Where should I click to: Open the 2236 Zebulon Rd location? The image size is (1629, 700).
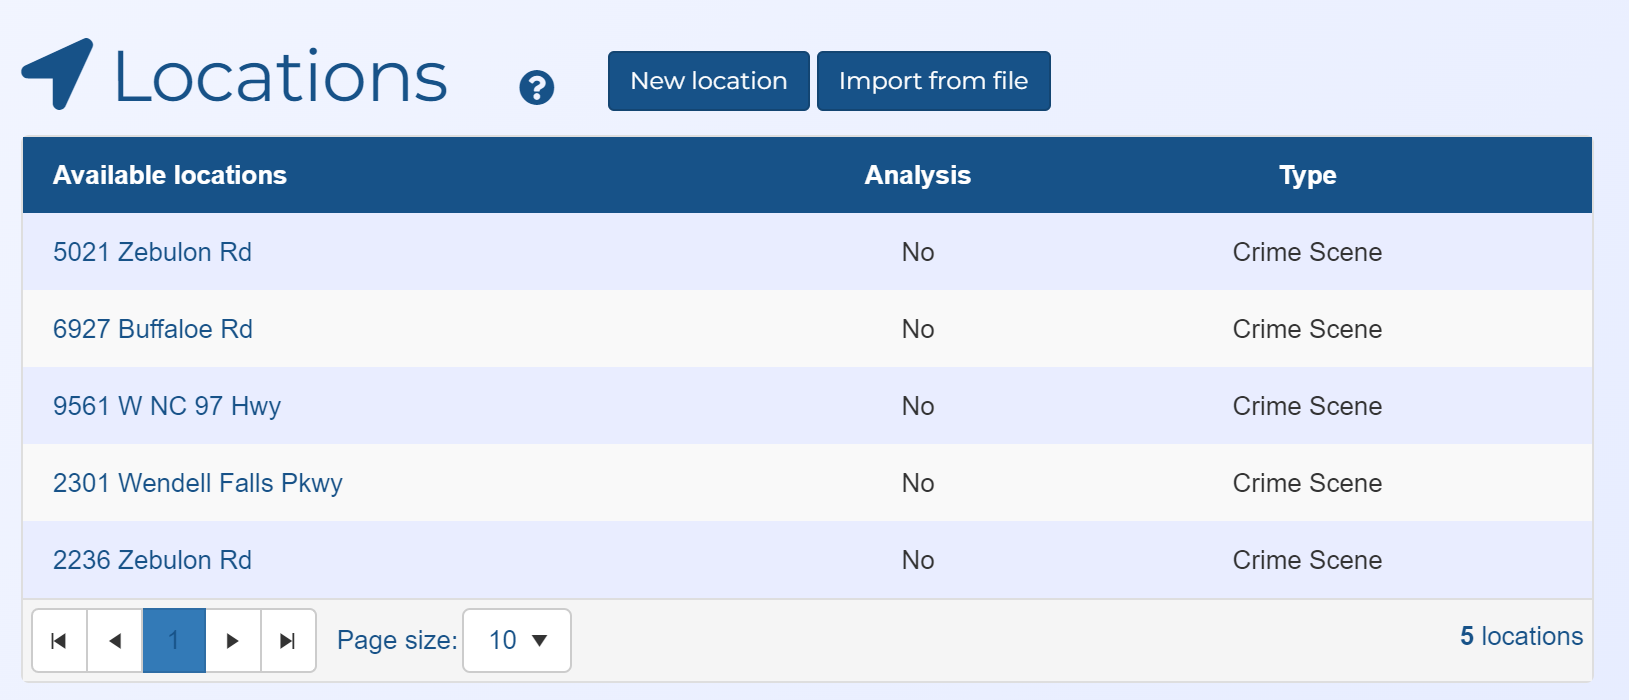(x=152, y=560)
